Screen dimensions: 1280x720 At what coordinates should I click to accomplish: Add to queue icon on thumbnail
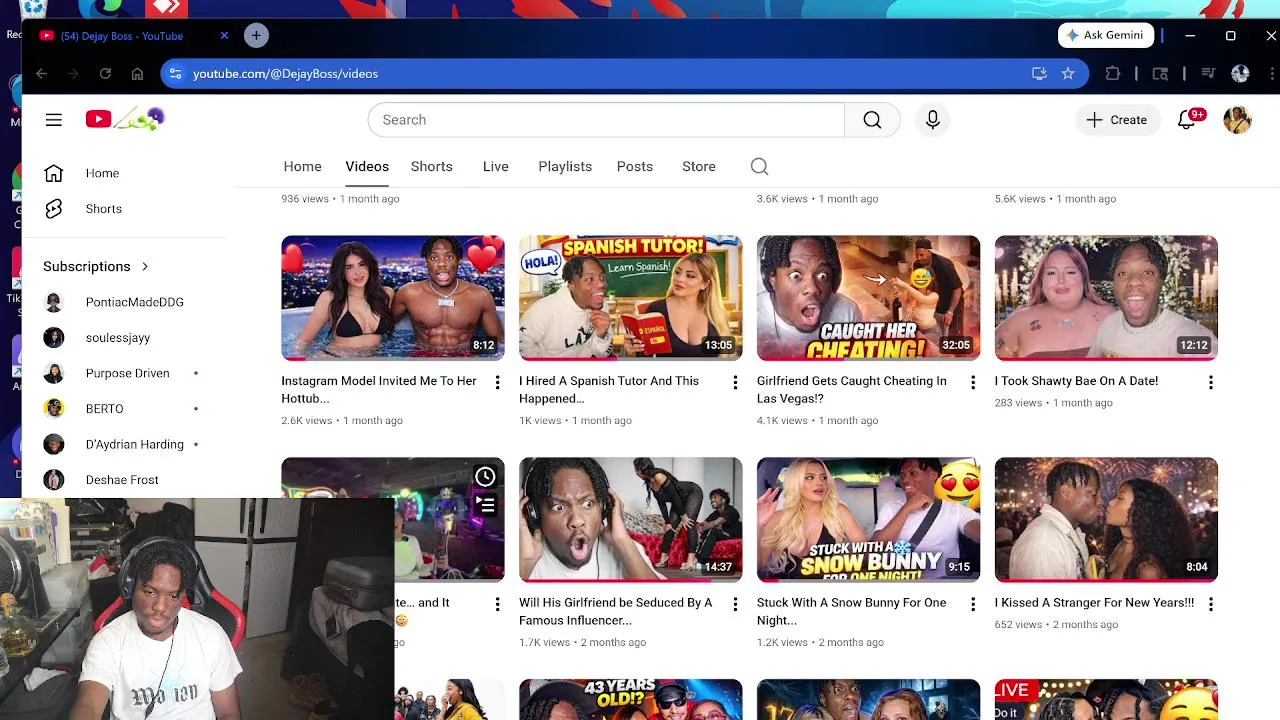pyautogui.click(x=485, y=505)
